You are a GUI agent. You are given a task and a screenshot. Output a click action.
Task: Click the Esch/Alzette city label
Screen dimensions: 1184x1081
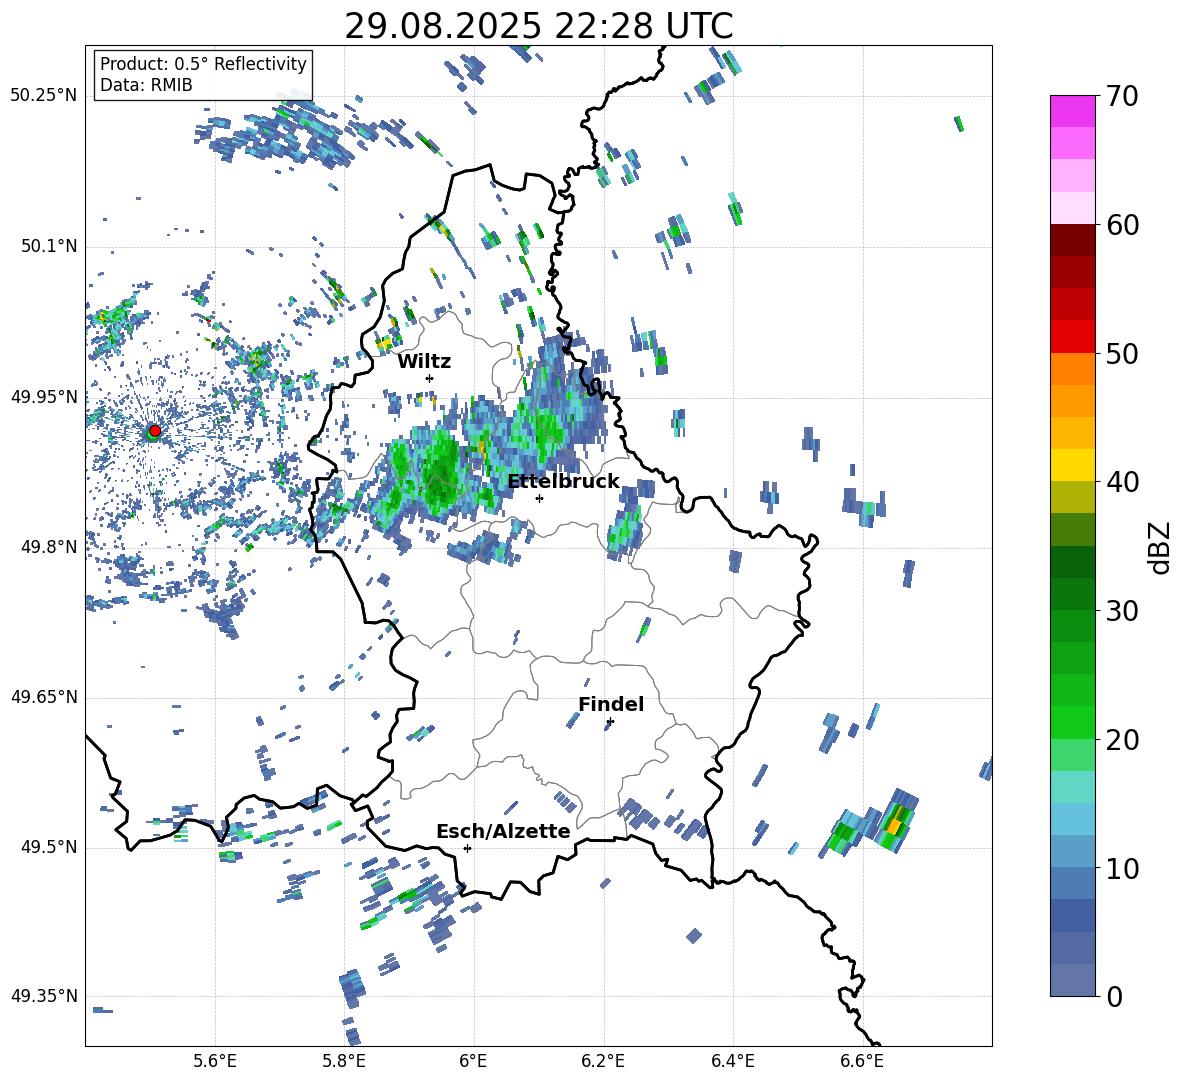click(x=503, y=831)
